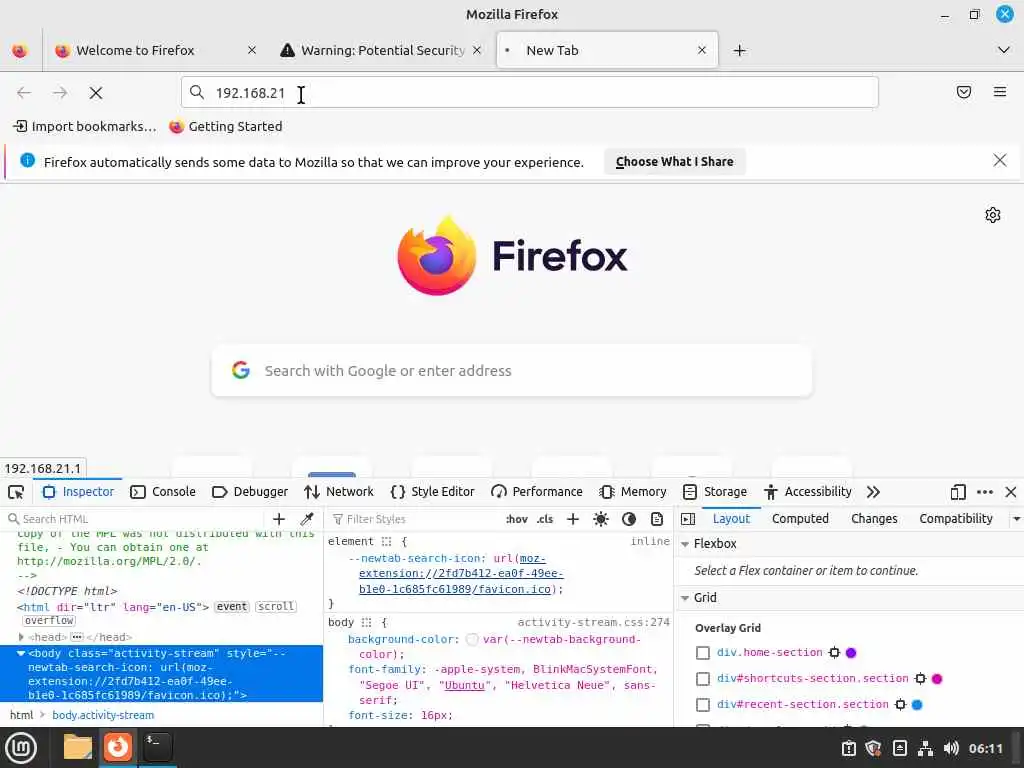This screenshot has width=1024, height=768.
Task: Select the Layout sidebar tab
Action: 731,519
